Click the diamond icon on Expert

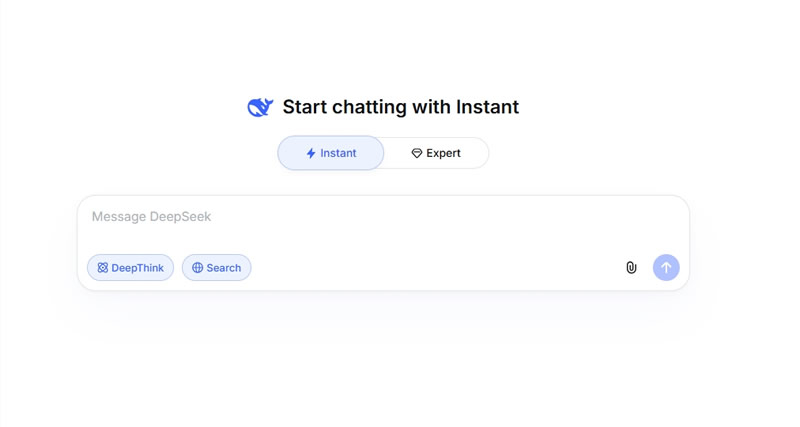[417, 154]
